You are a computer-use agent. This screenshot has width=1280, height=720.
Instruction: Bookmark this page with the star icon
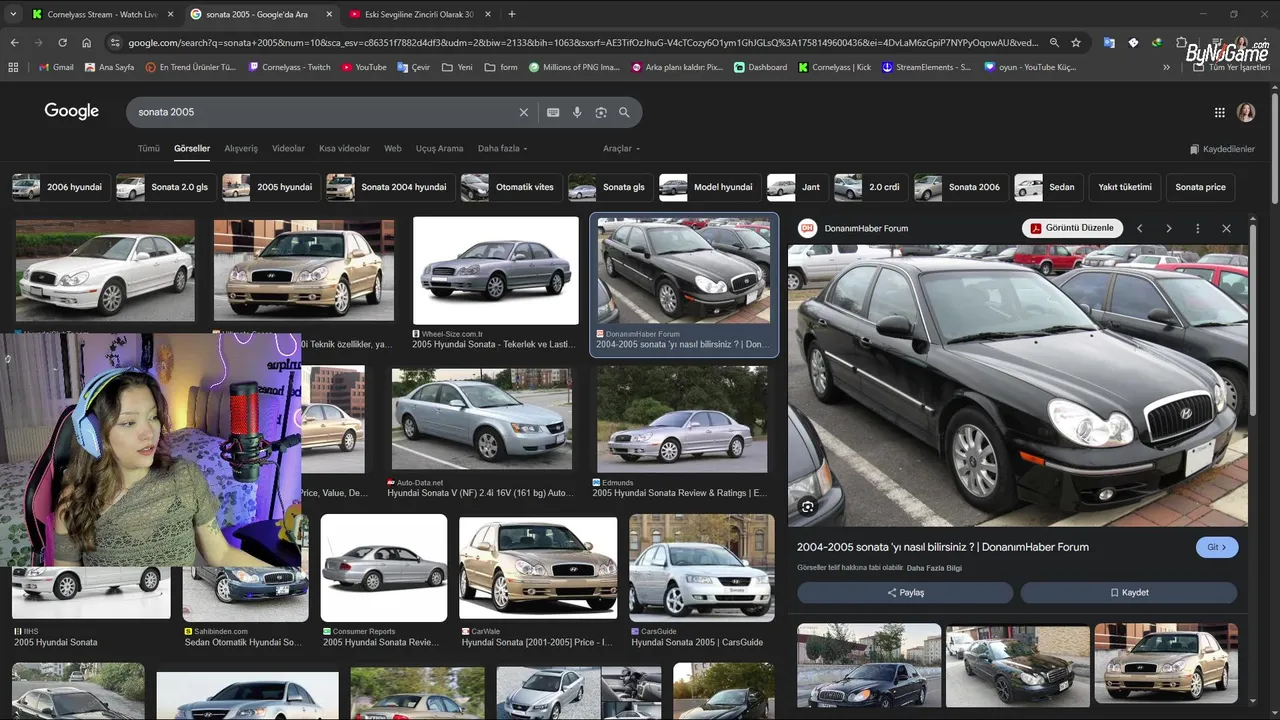coord(1076,43)
